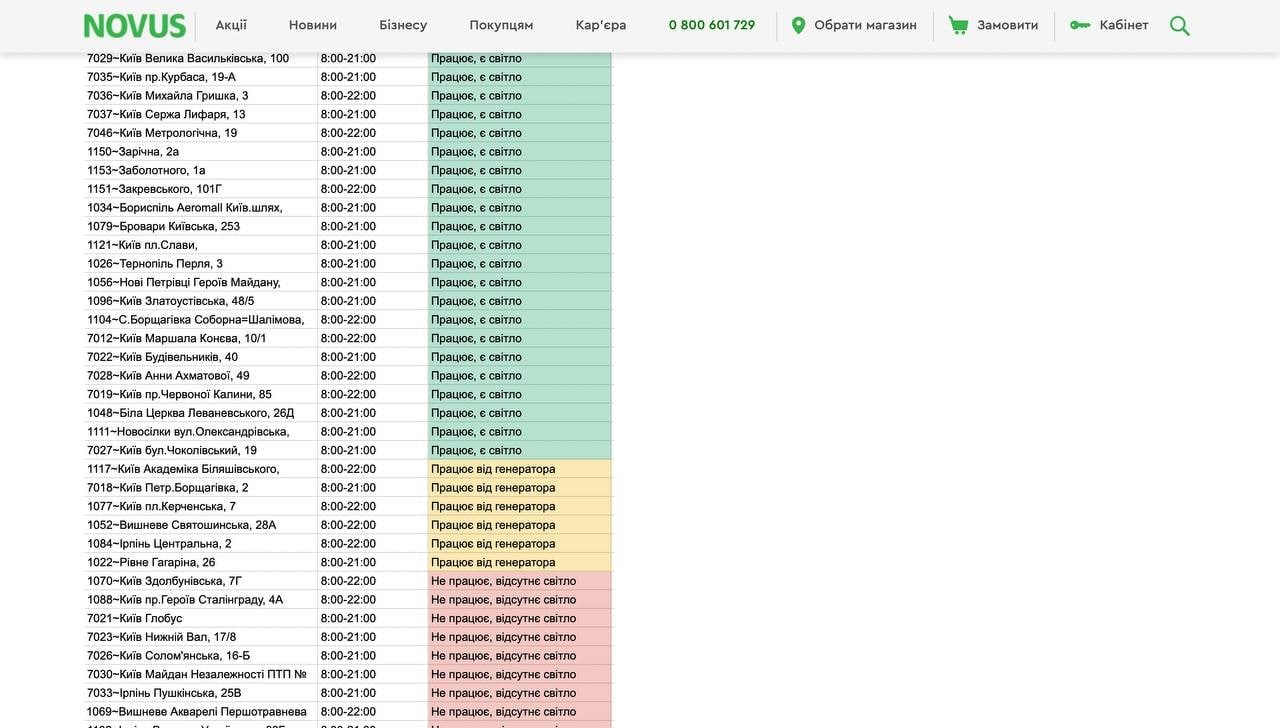
Task: Open the Кар'єра page
Action: coord(601,25)
